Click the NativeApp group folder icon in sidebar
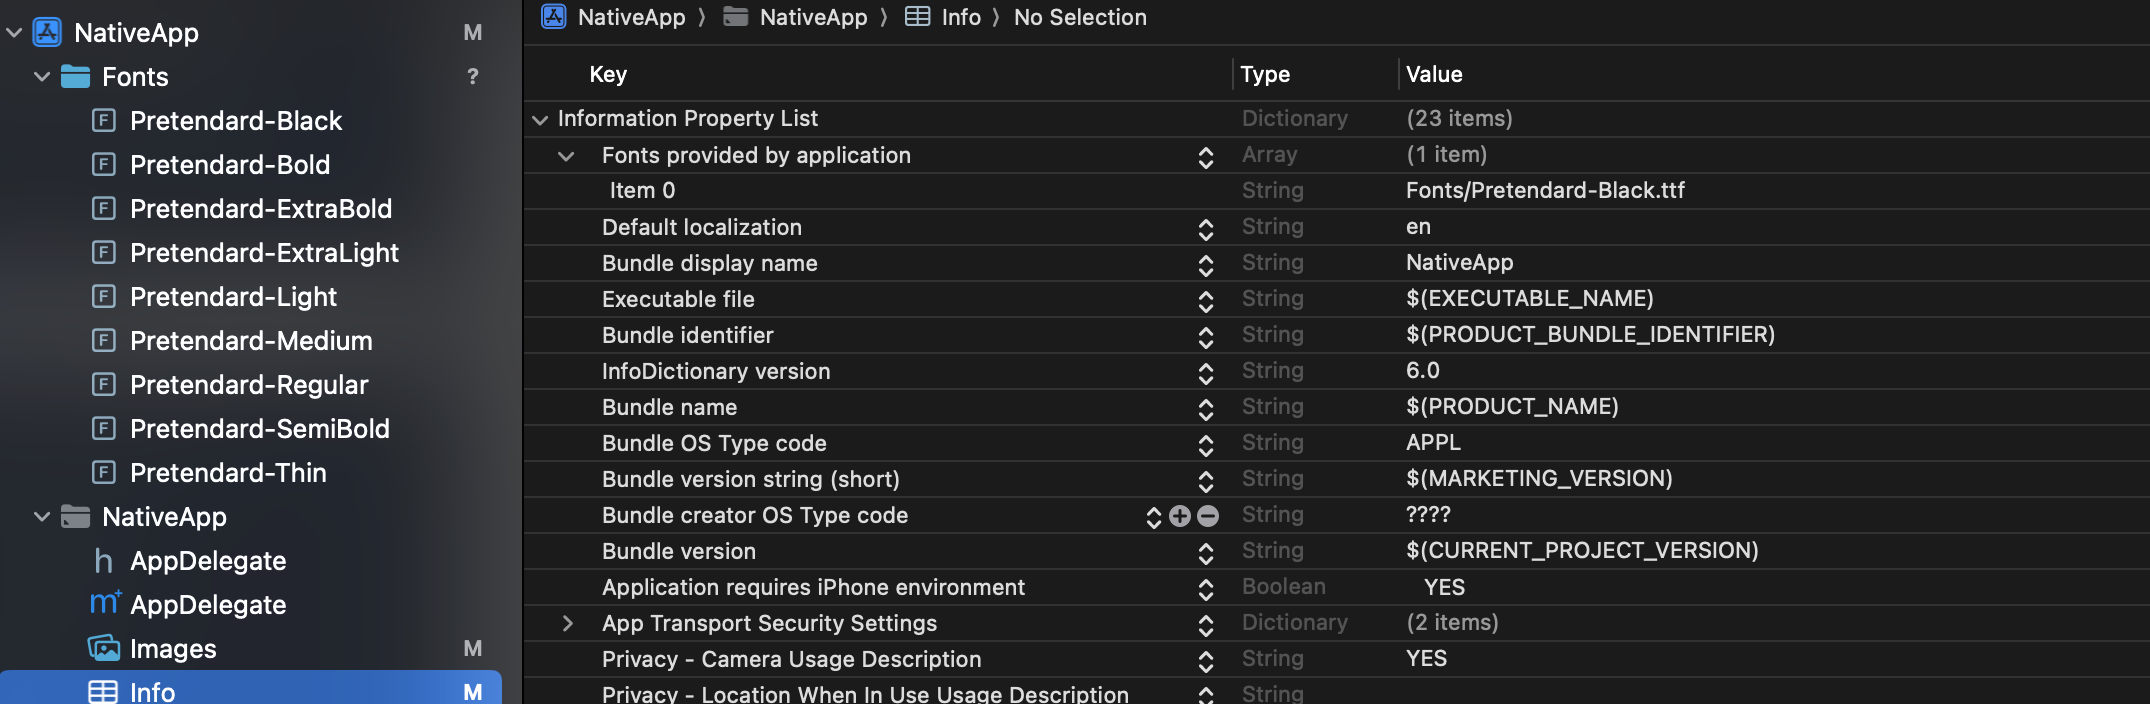This screenshot has width=2150, height=704. (x=75, y=517)
